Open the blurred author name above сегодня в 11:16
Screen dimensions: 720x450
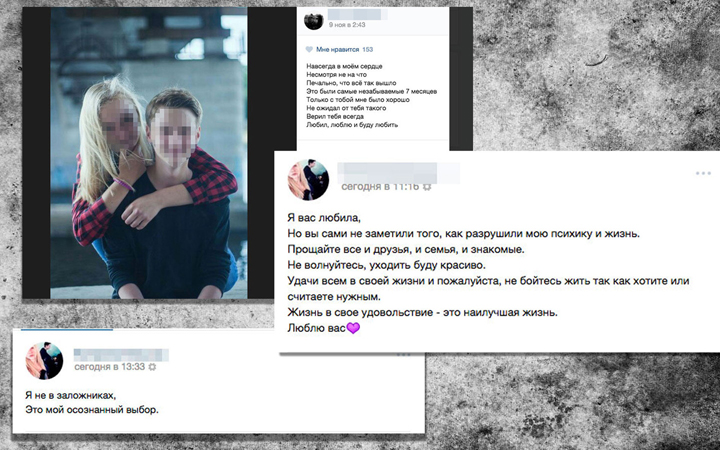click(x=399, y=173)
